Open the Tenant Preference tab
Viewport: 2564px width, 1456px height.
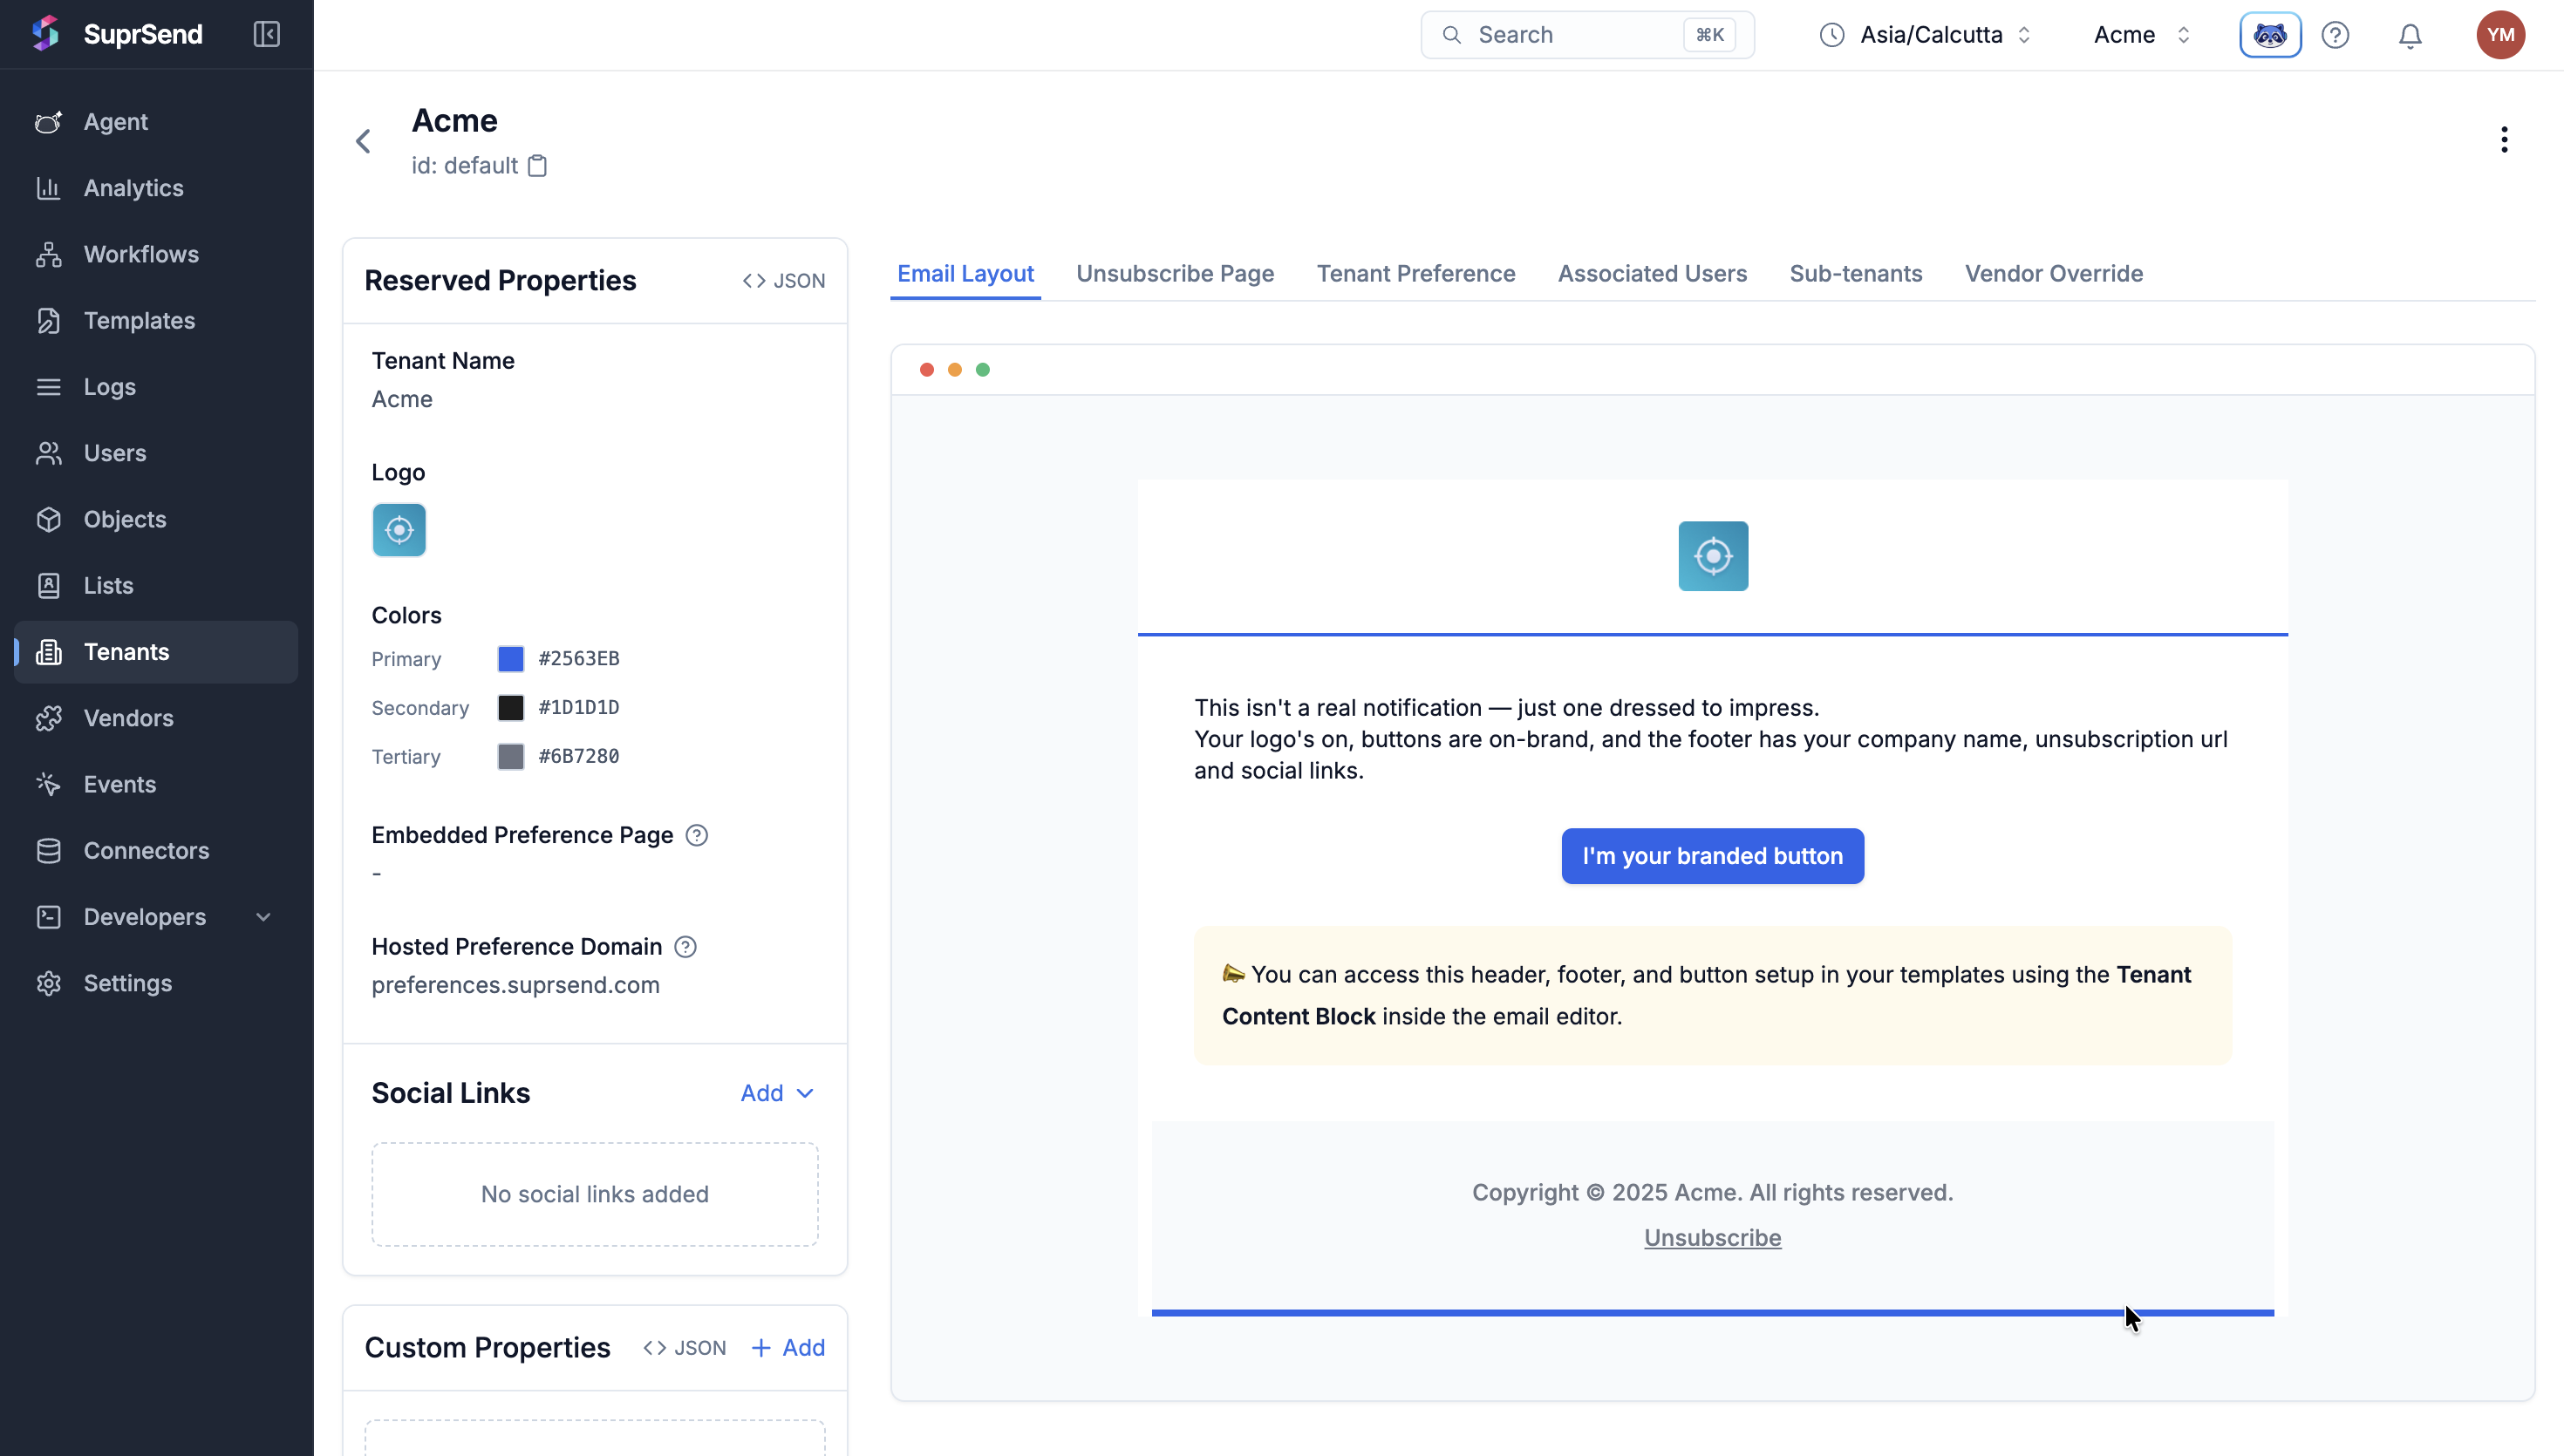point(1415,273)
